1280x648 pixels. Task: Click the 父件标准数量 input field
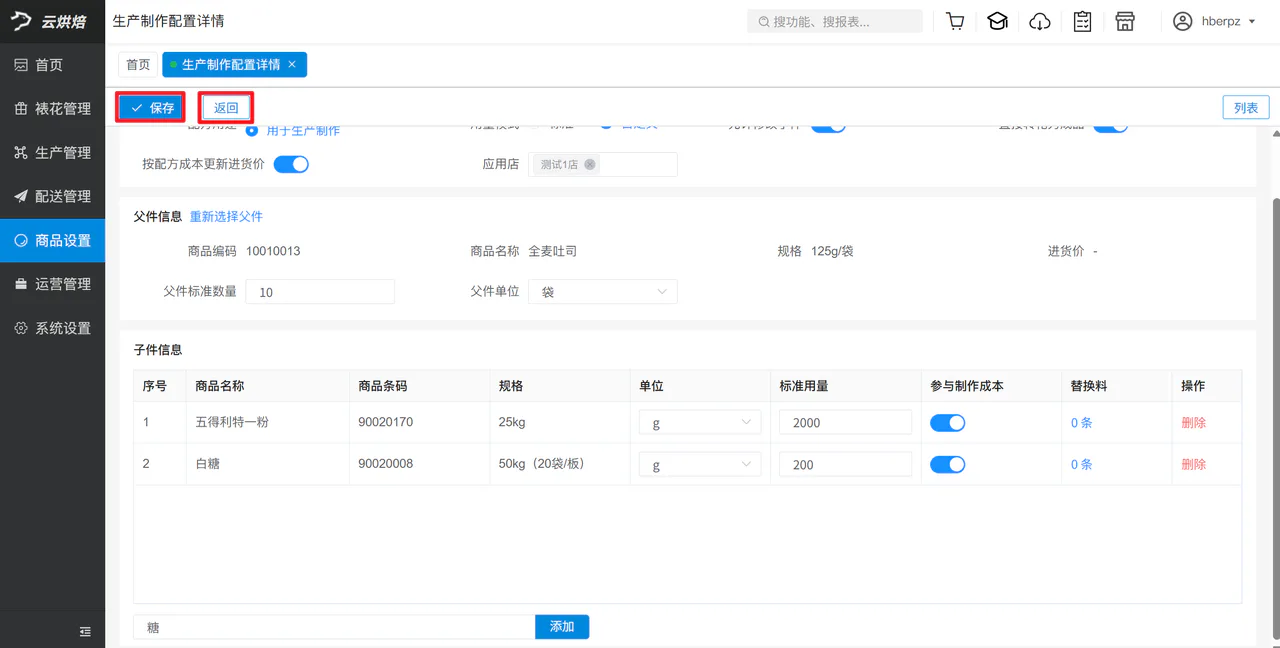click(320, 292)
